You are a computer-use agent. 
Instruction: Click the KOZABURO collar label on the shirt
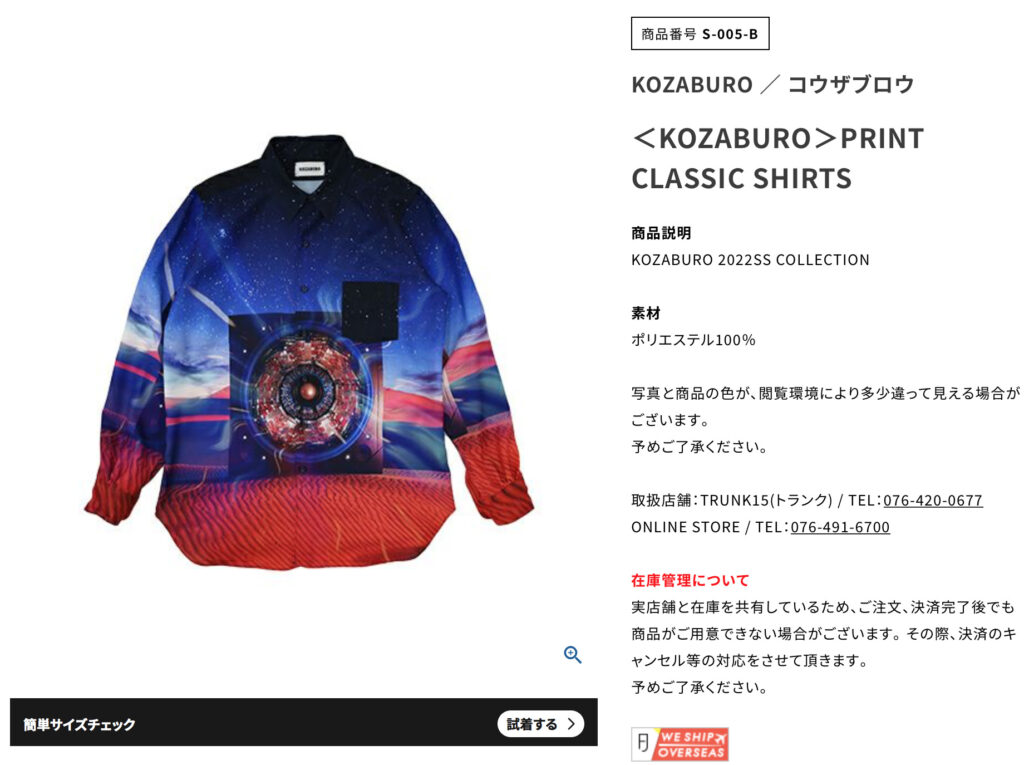310,169
